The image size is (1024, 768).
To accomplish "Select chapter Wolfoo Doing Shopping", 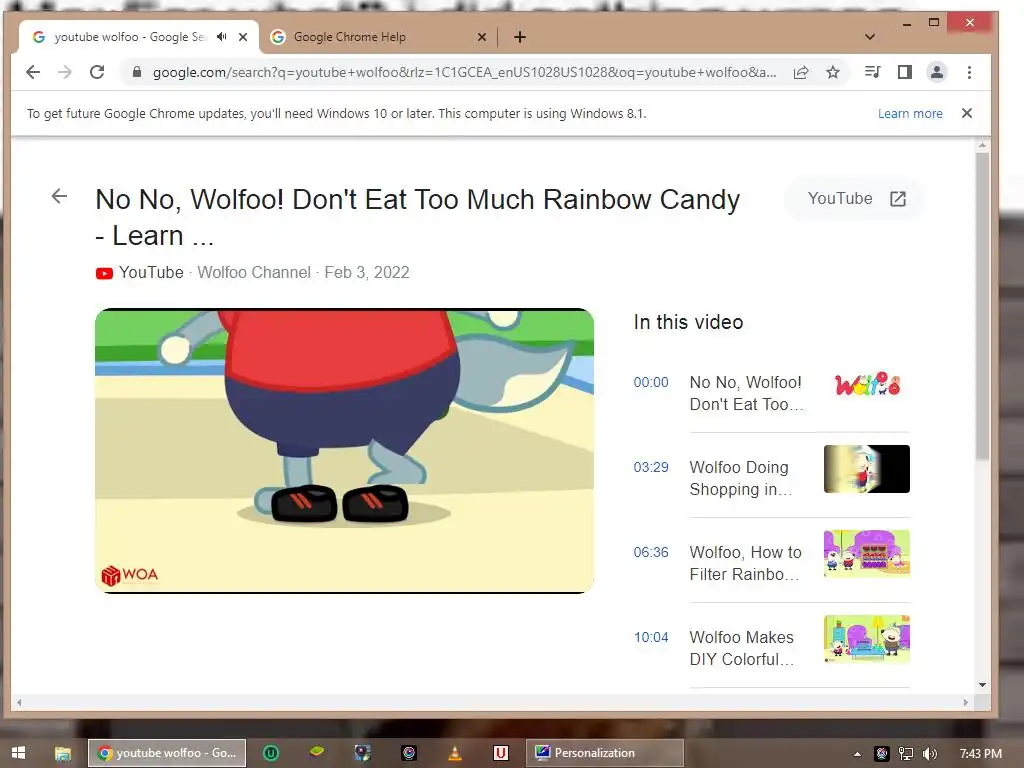I will [x=741, y=478].
